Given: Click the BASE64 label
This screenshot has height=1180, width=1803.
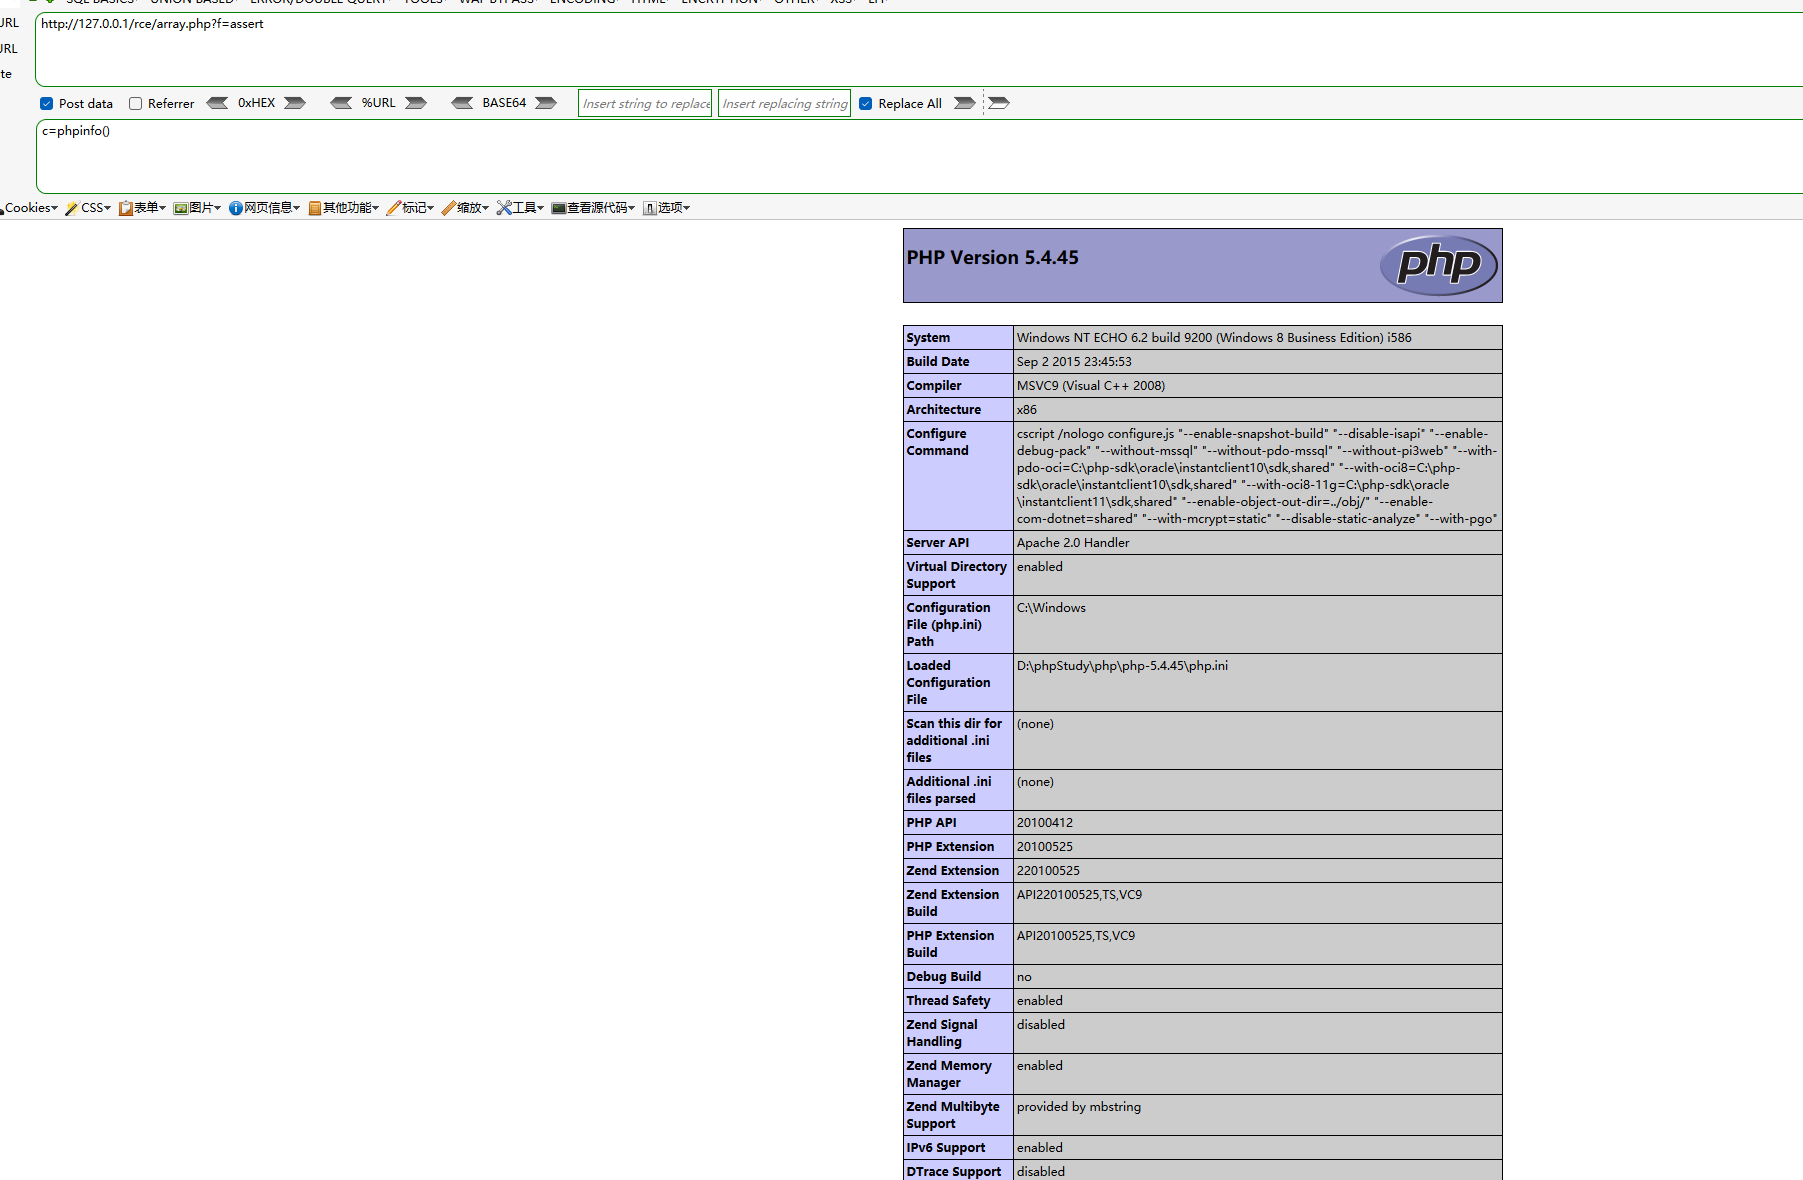Looking at the screenshot, I should click(504, 103).
